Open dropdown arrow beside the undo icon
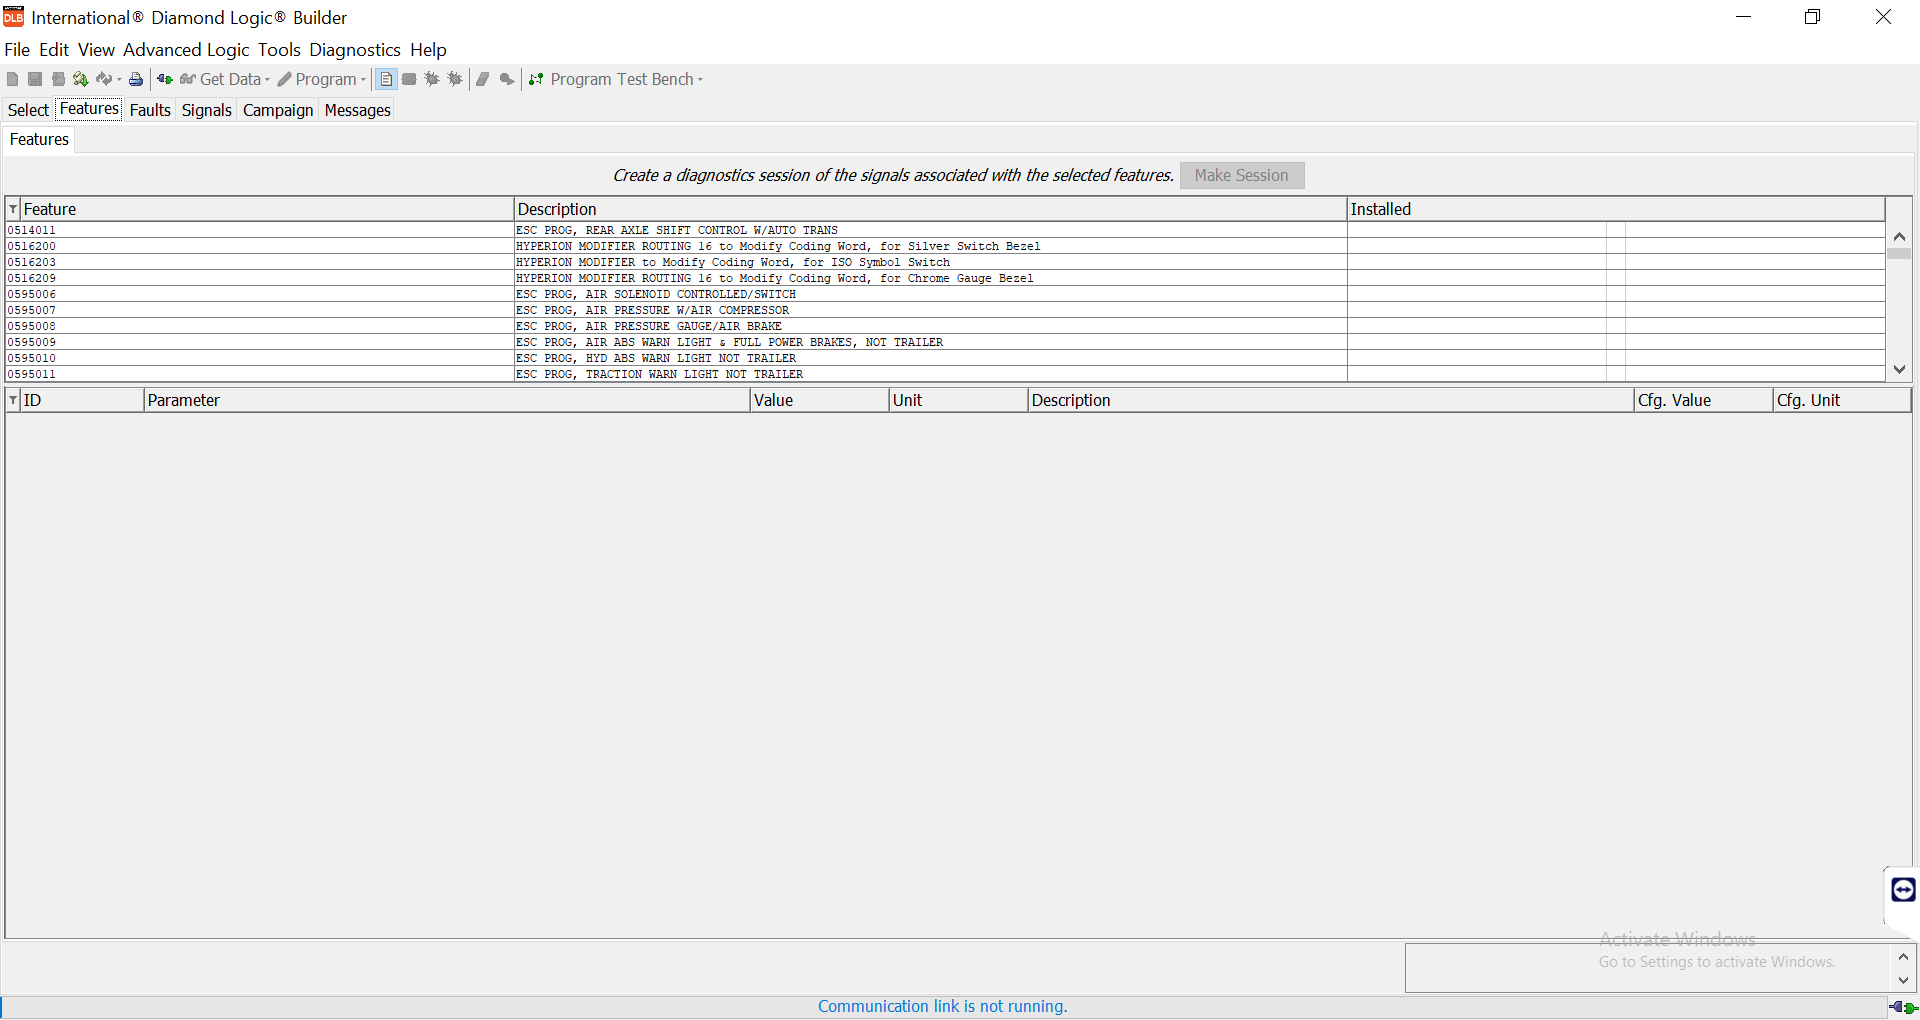The image size is (1920, 1020). click(119, 80)
